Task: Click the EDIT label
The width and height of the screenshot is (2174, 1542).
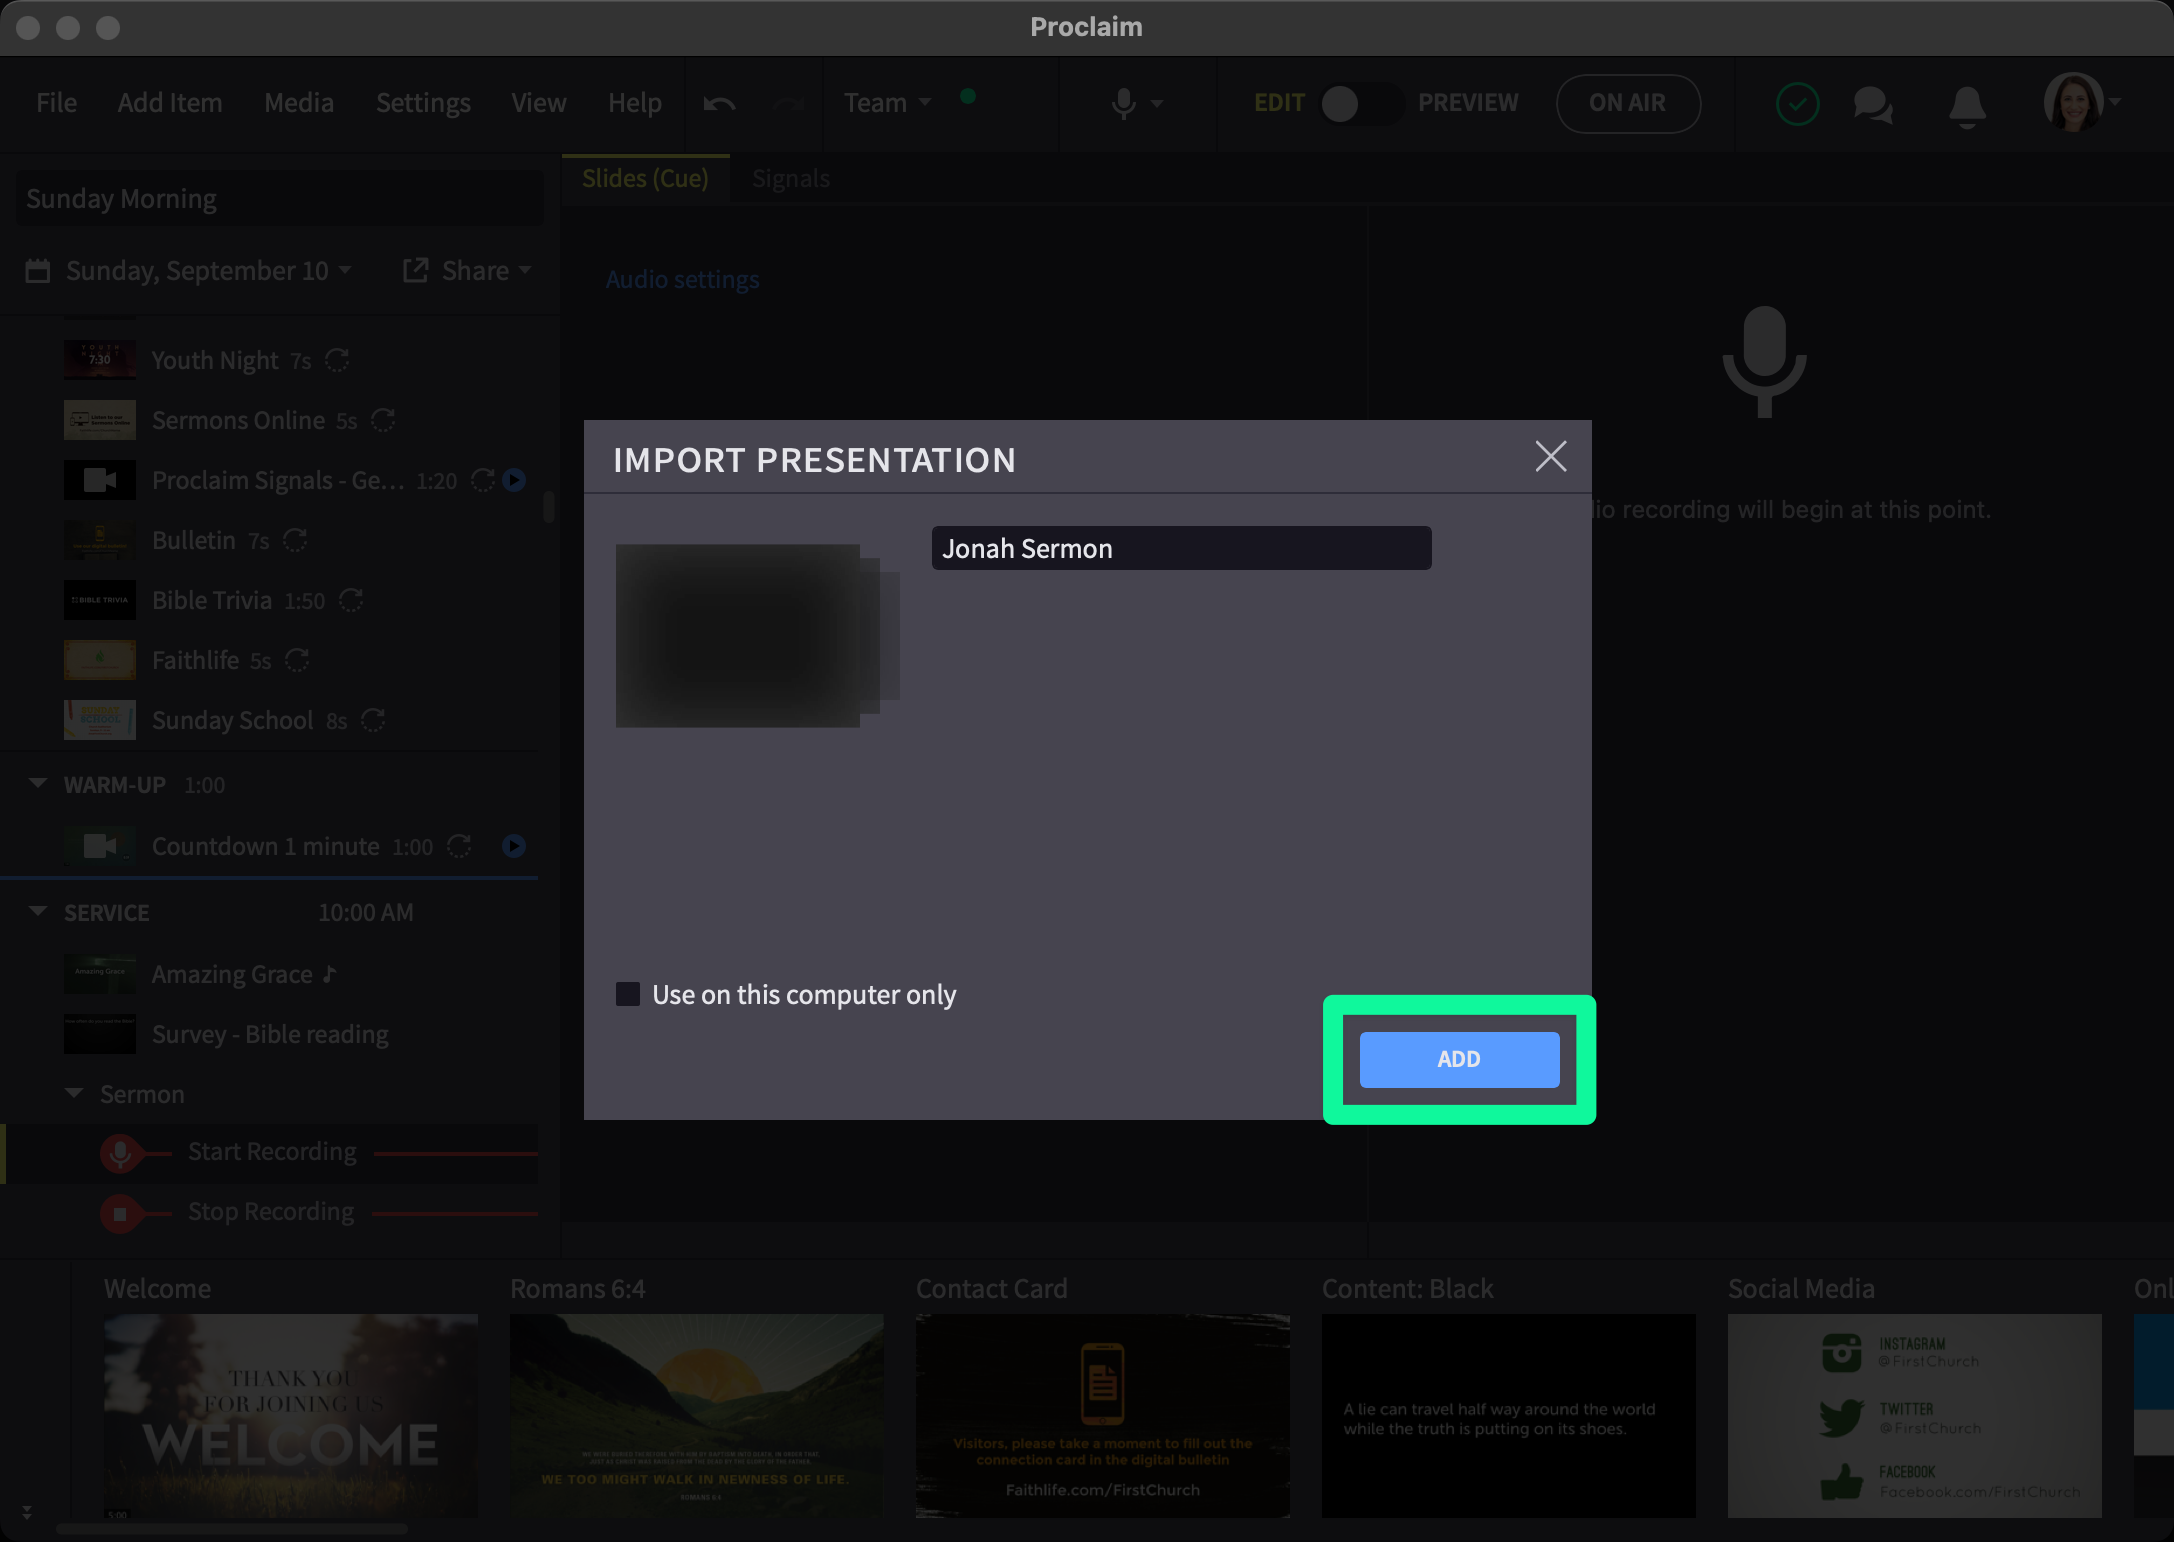Action: coord(1279,103)
